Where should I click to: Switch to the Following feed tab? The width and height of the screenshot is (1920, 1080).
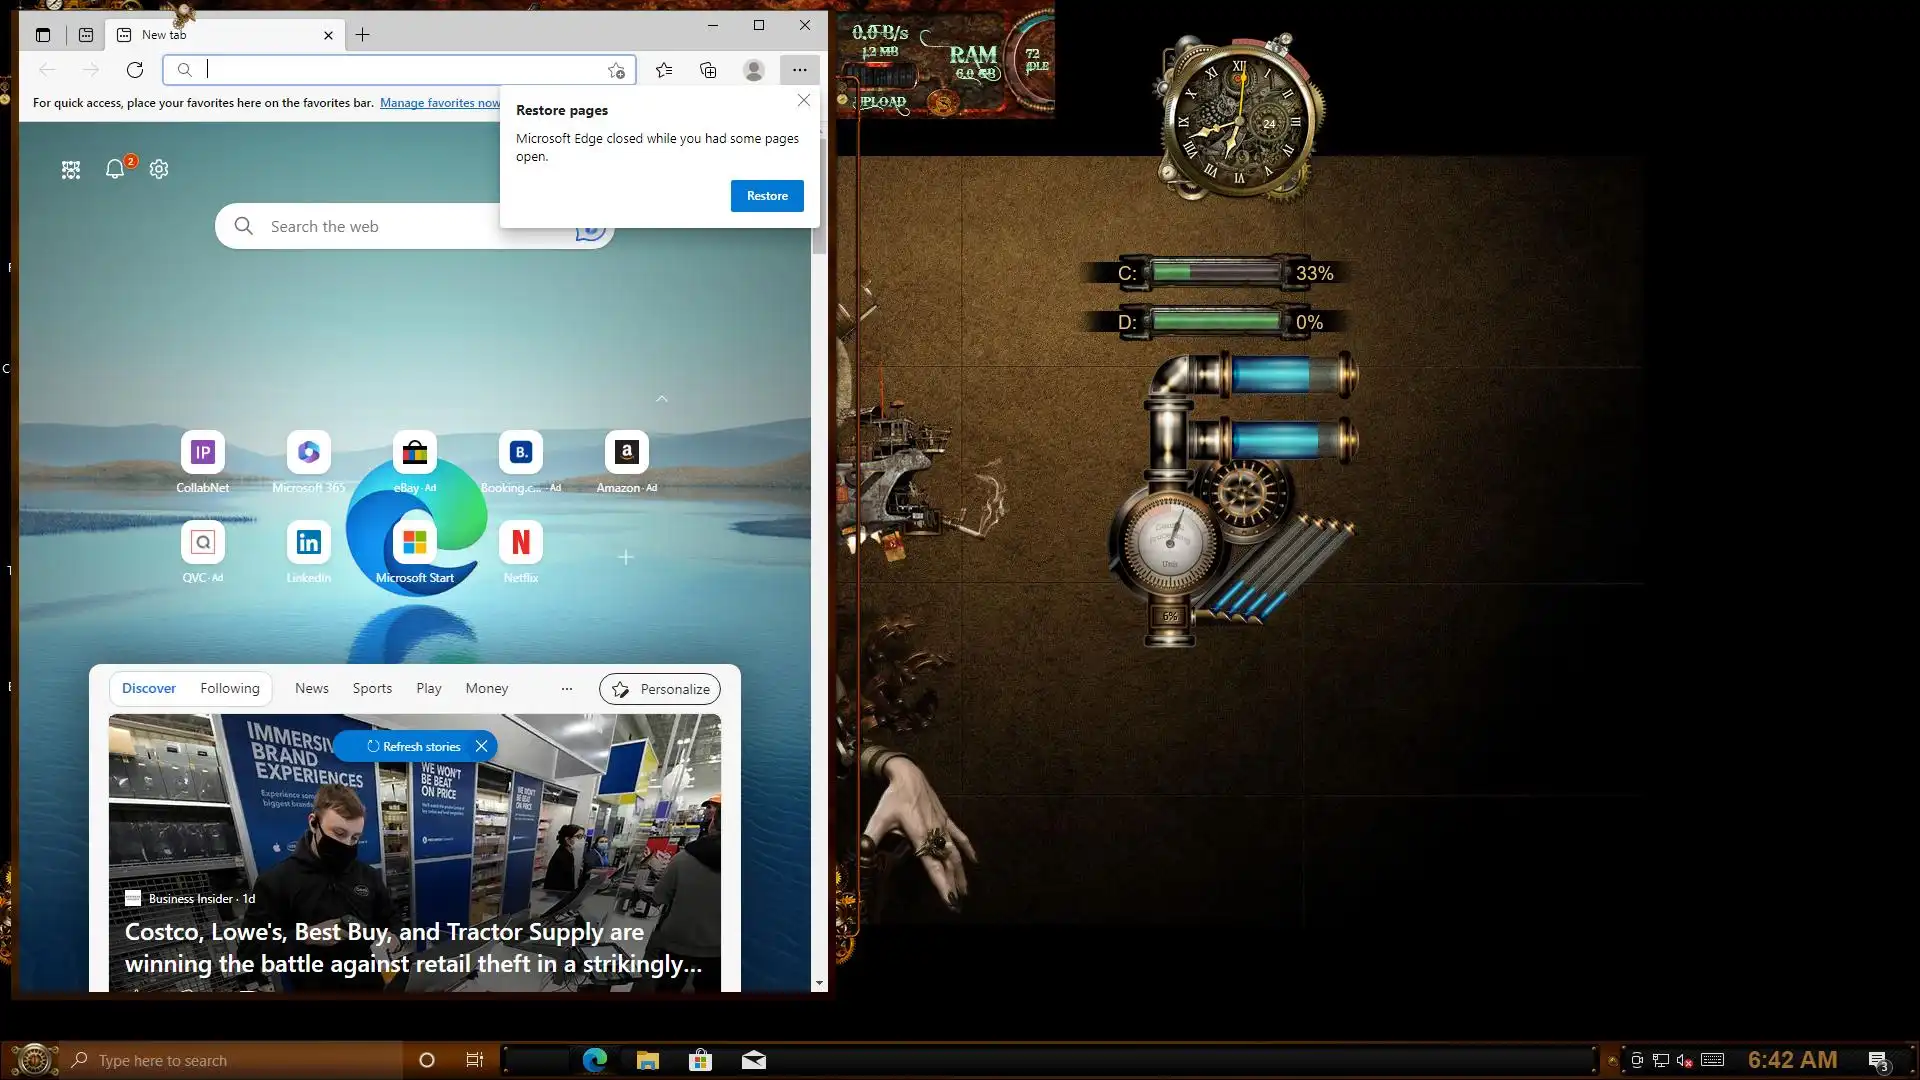click(x=229, y=689)
